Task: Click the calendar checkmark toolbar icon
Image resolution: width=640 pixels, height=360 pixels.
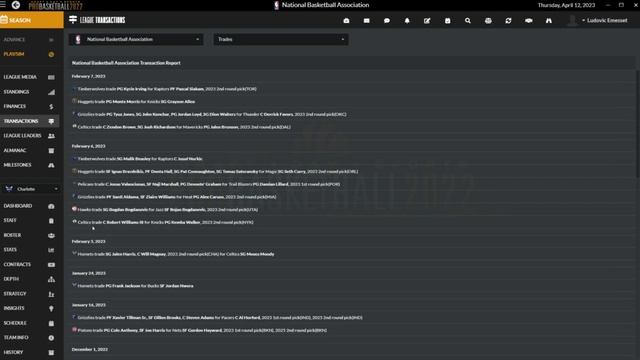Action: coord(447,20)
